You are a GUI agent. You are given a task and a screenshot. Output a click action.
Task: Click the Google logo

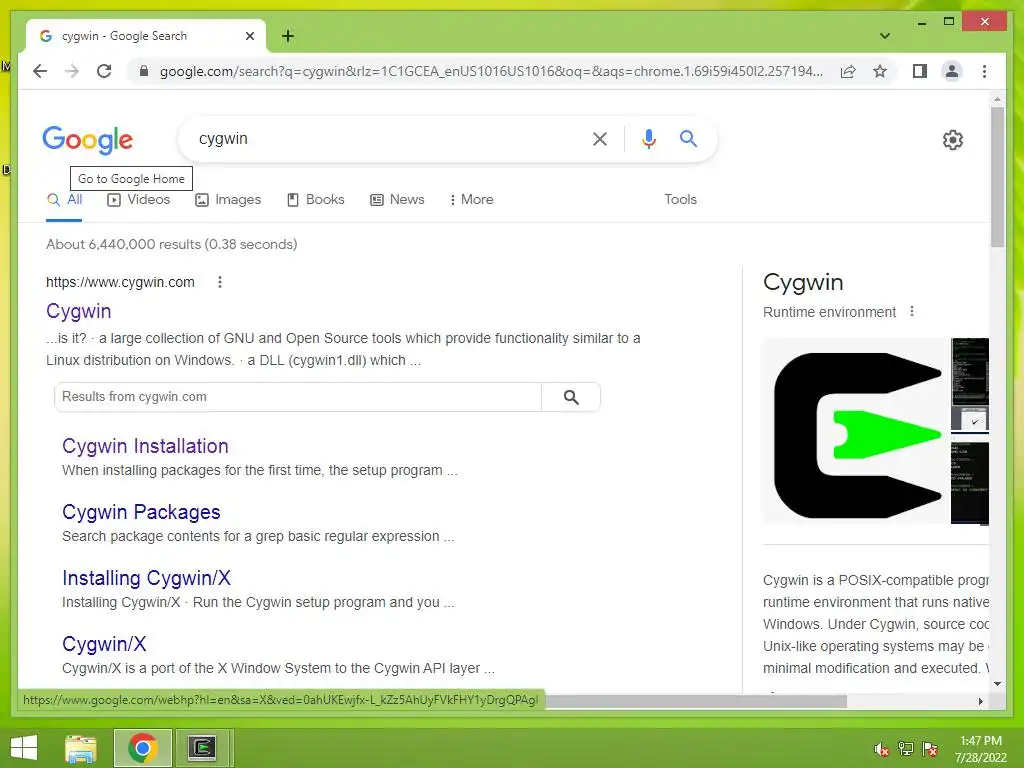88,140
